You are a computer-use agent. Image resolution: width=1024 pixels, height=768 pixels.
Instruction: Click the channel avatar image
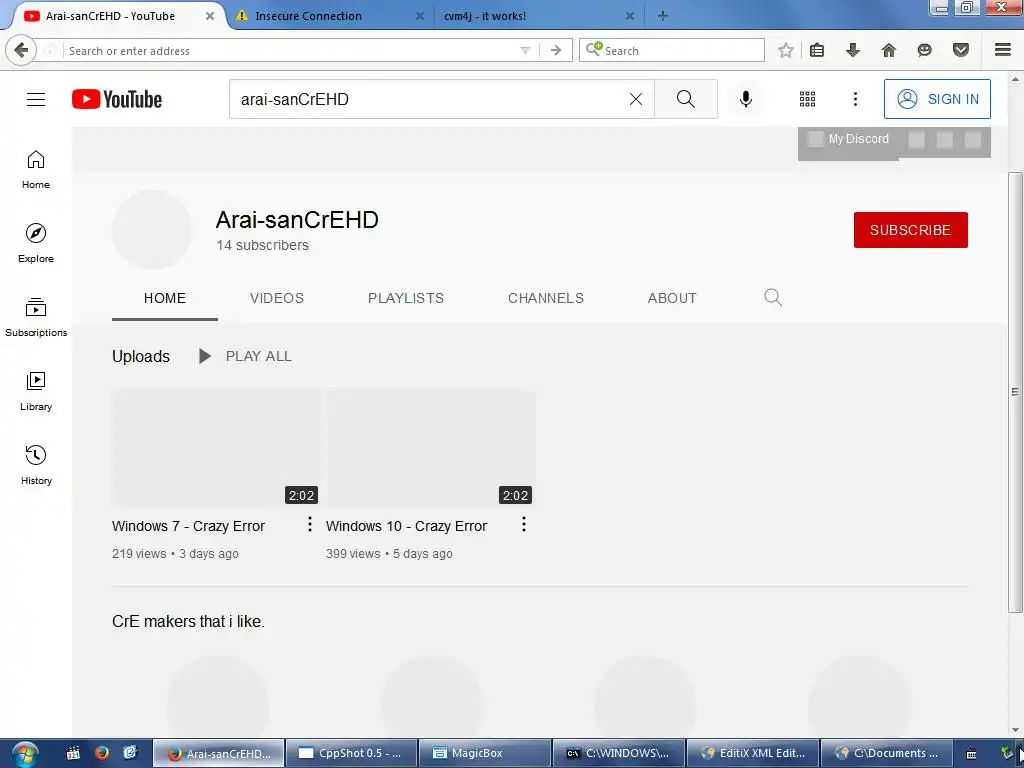click(x=152, y=230)
